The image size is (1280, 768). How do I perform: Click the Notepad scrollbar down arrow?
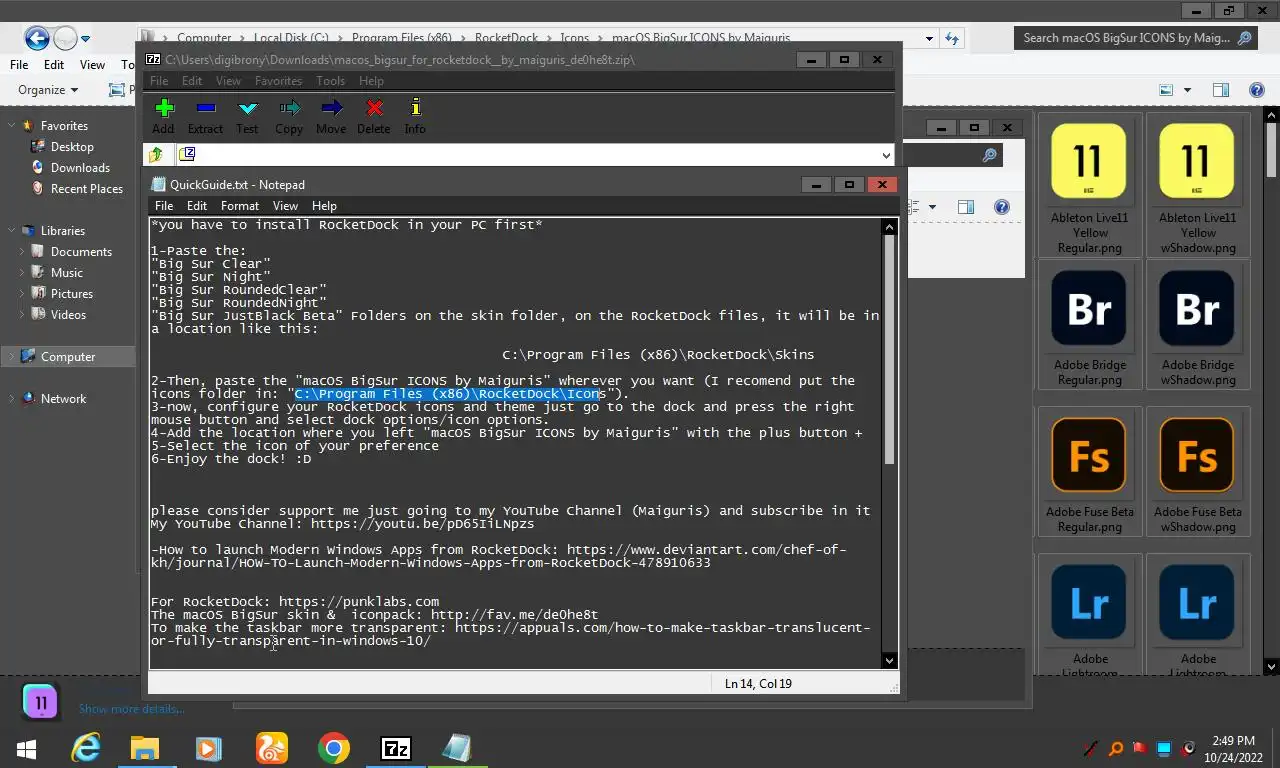point(890,660)
